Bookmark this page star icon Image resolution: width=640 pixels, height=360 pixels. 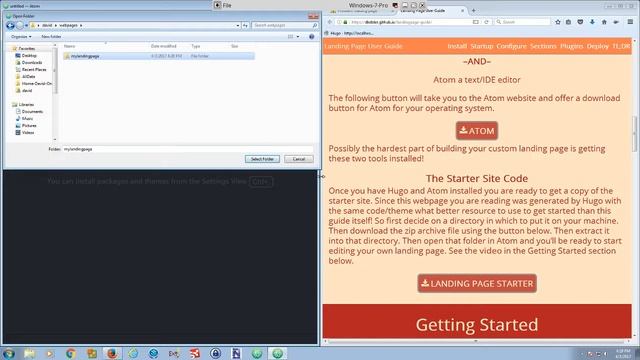click(558, 22)
